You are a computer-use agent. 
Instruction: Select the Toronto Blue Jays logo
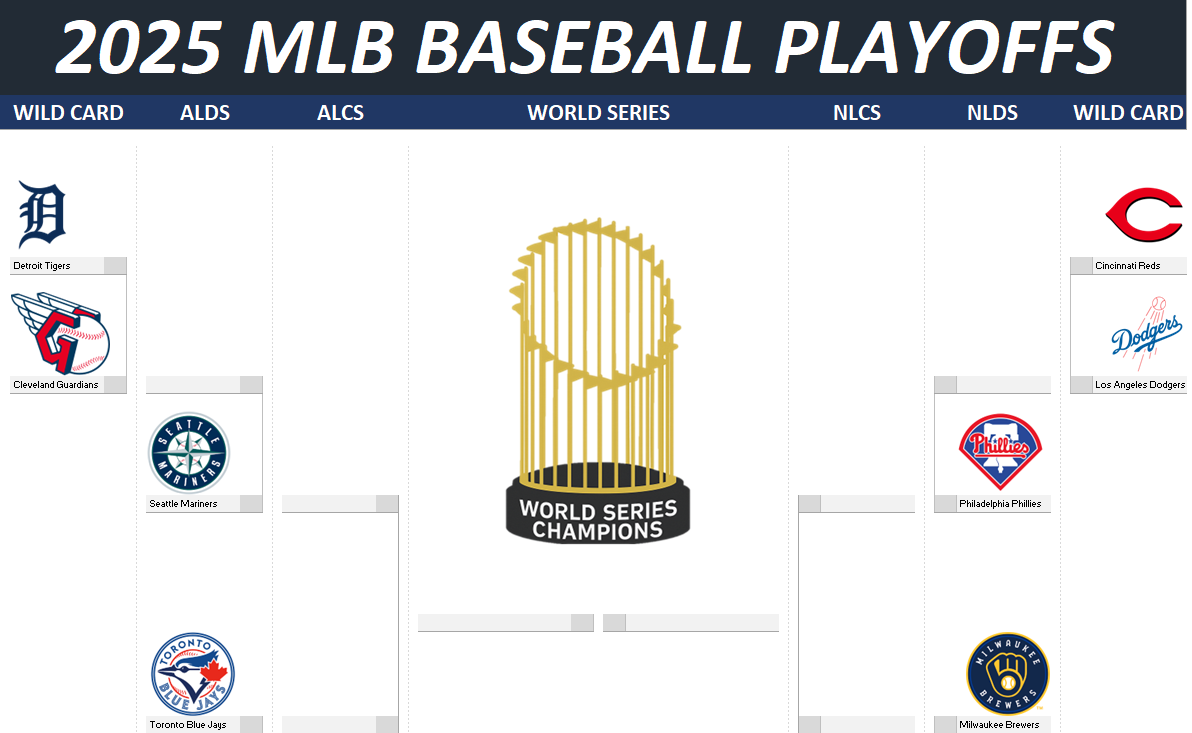tap(192, 674)
